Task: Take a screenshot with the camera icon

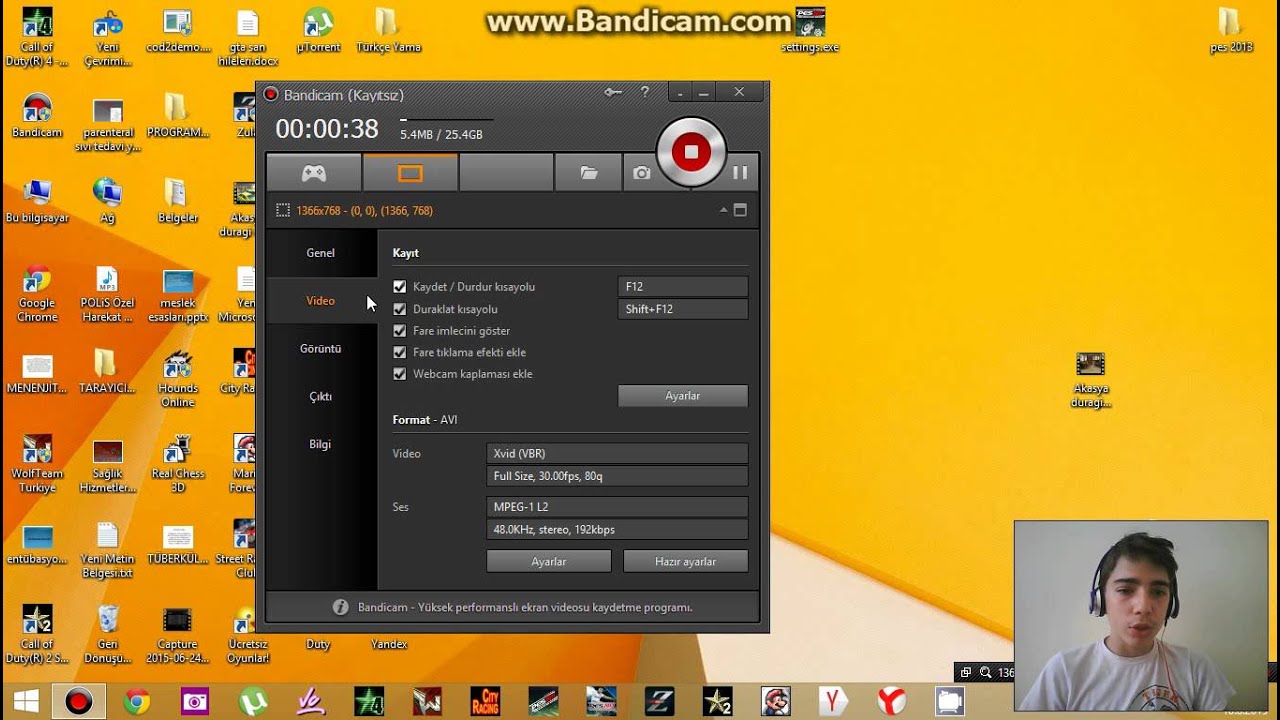Action: click(641, 173)
